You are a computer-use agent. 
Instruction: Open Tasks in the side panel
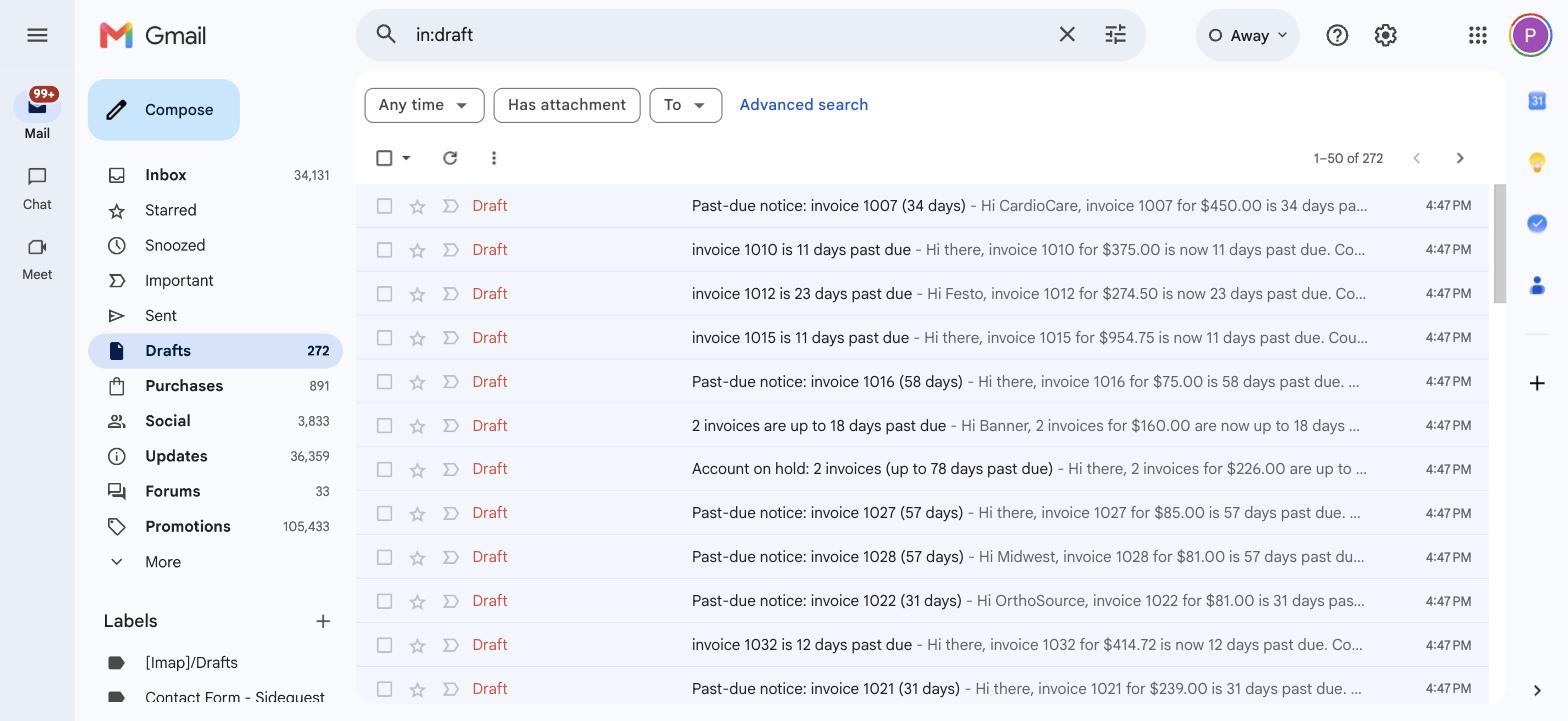pyautogui.click(x=1537, y=223)
